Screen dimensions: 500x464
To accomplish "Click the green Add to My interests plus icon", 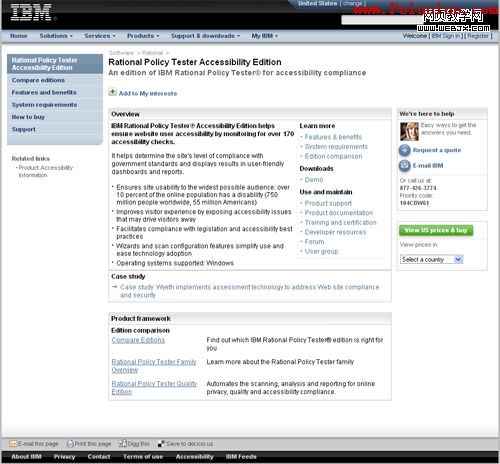I will click(x=113, y=92).
